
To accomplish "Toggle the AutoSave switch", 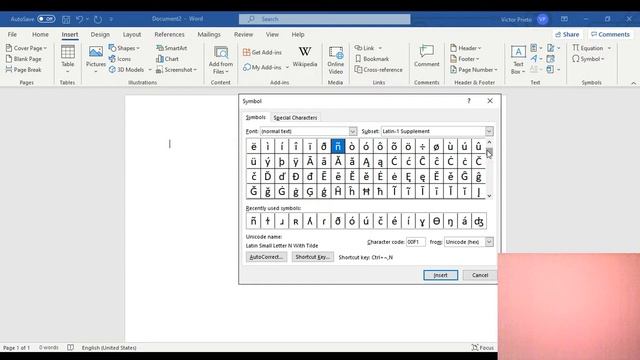I will tap(46, 19).
